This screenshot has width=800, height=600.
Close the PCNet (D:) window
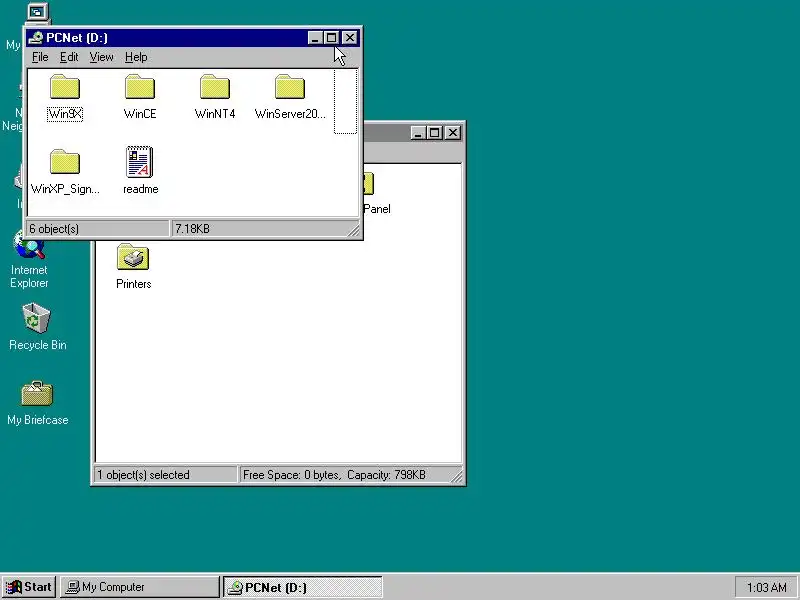point(350,38)
